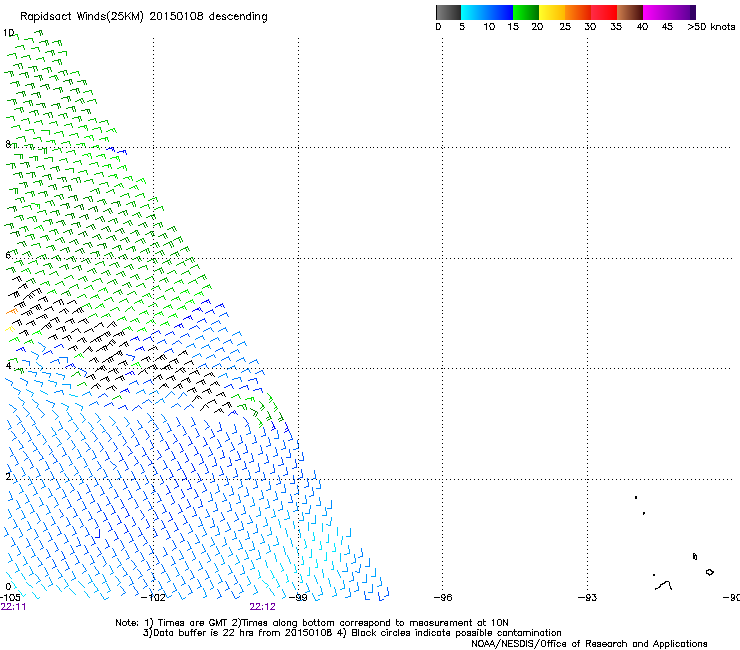Click the cyan-blue 5-15 knots color band
The image size is (740, 650).
(487, 12)
